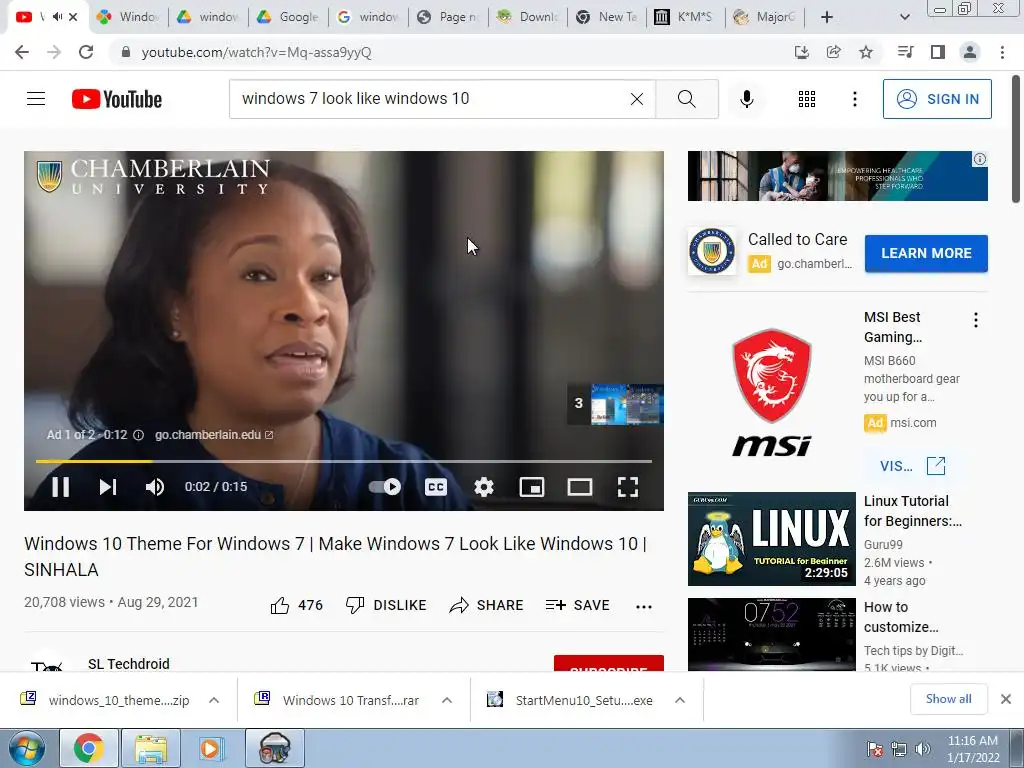Click VIS... link on MSI ad
1024x768 pixels.
coord(912,466)
